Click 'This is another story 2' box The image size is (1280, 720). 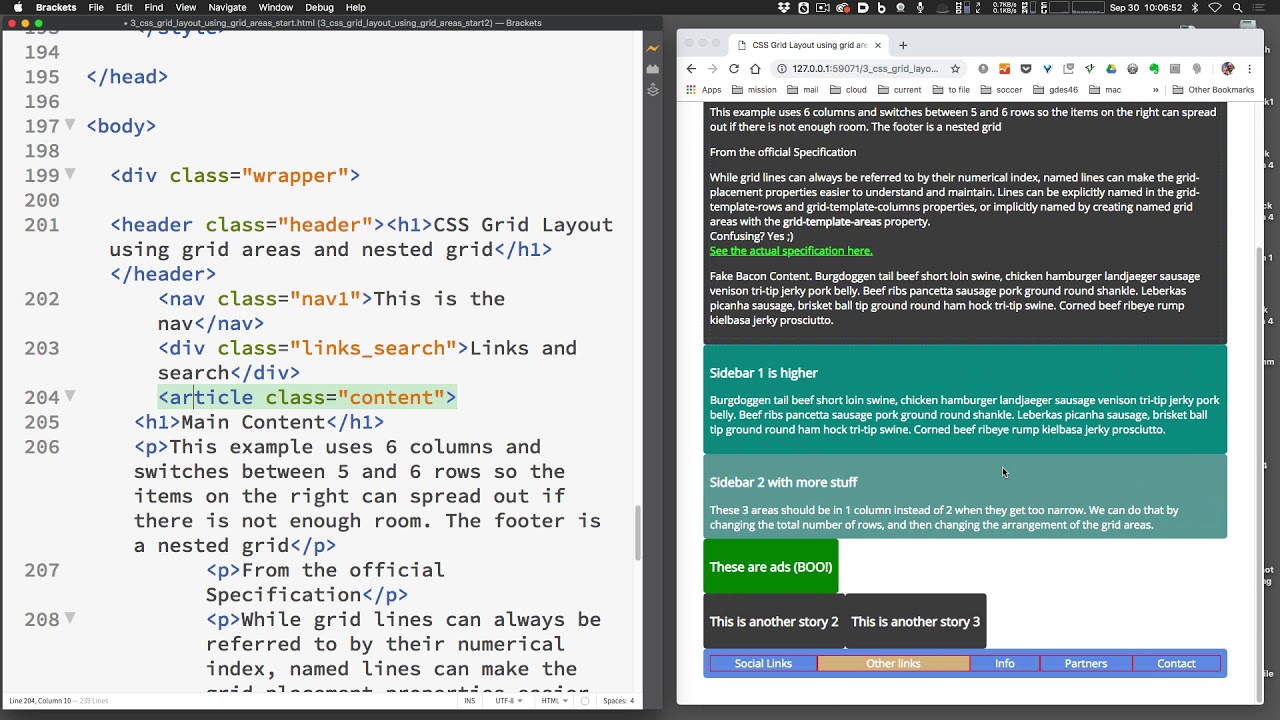coord(774,621)
